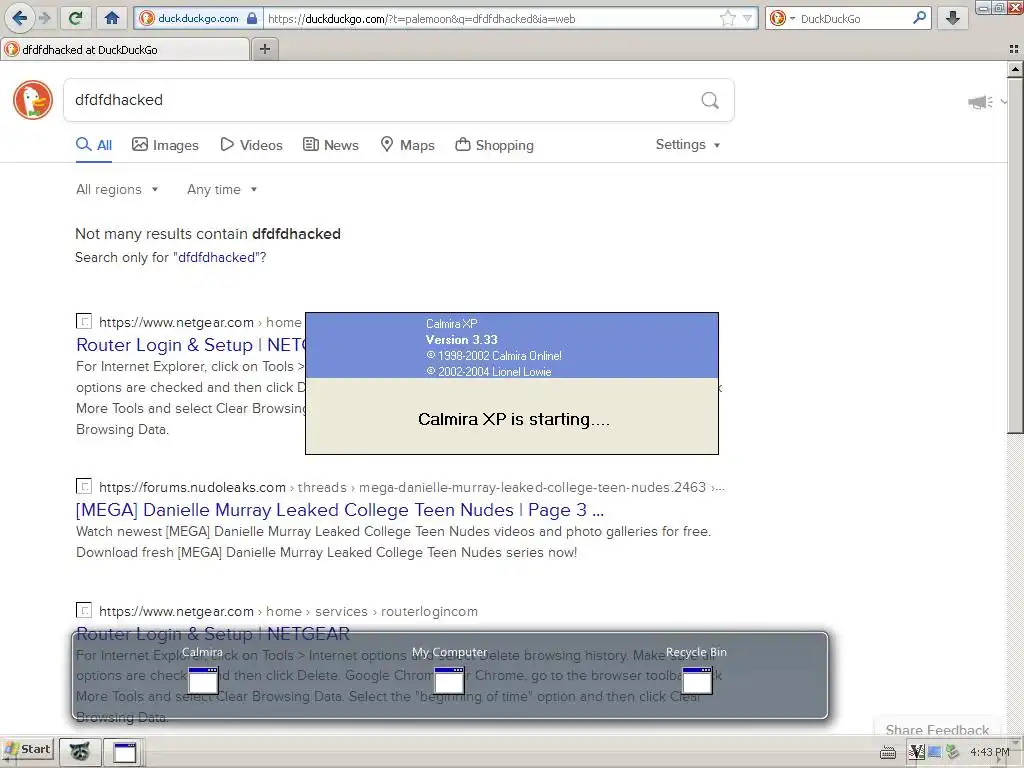This screenshot has height=768, width=1024.
Task: Select My Computer icon in task switcher
Action: pyautogui.click(x=449, y=680)
